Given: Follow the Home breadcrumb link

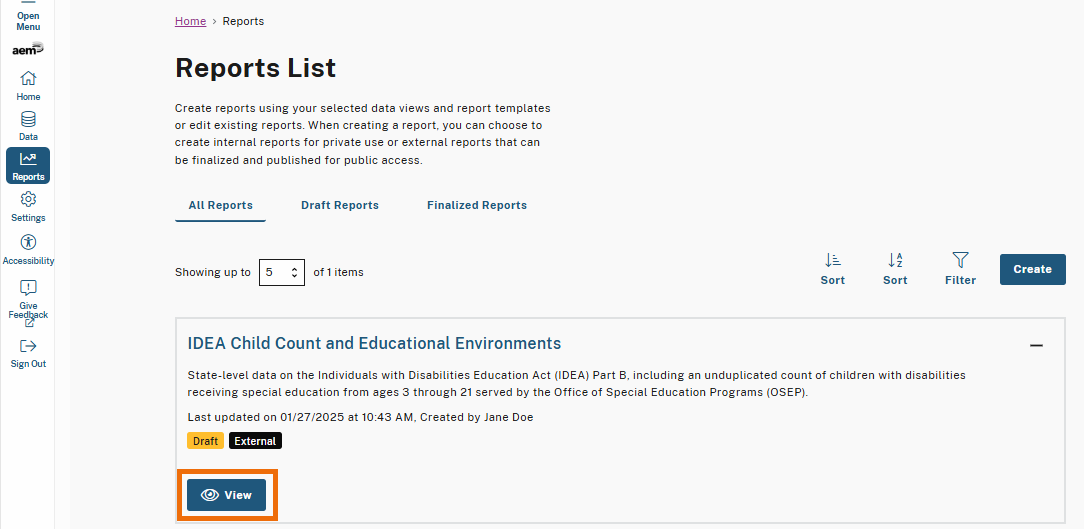Looking at the screenshot, I should 190,21.
